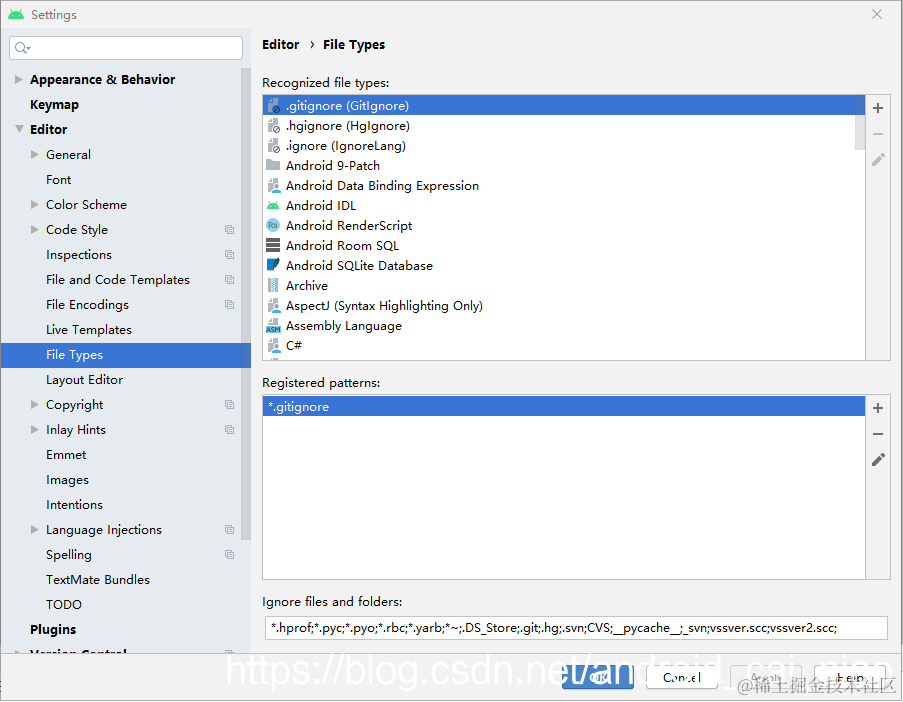Expand the General subsection arrow
The width and height of the screenshot is (903, 702).
tap(35, 154)
